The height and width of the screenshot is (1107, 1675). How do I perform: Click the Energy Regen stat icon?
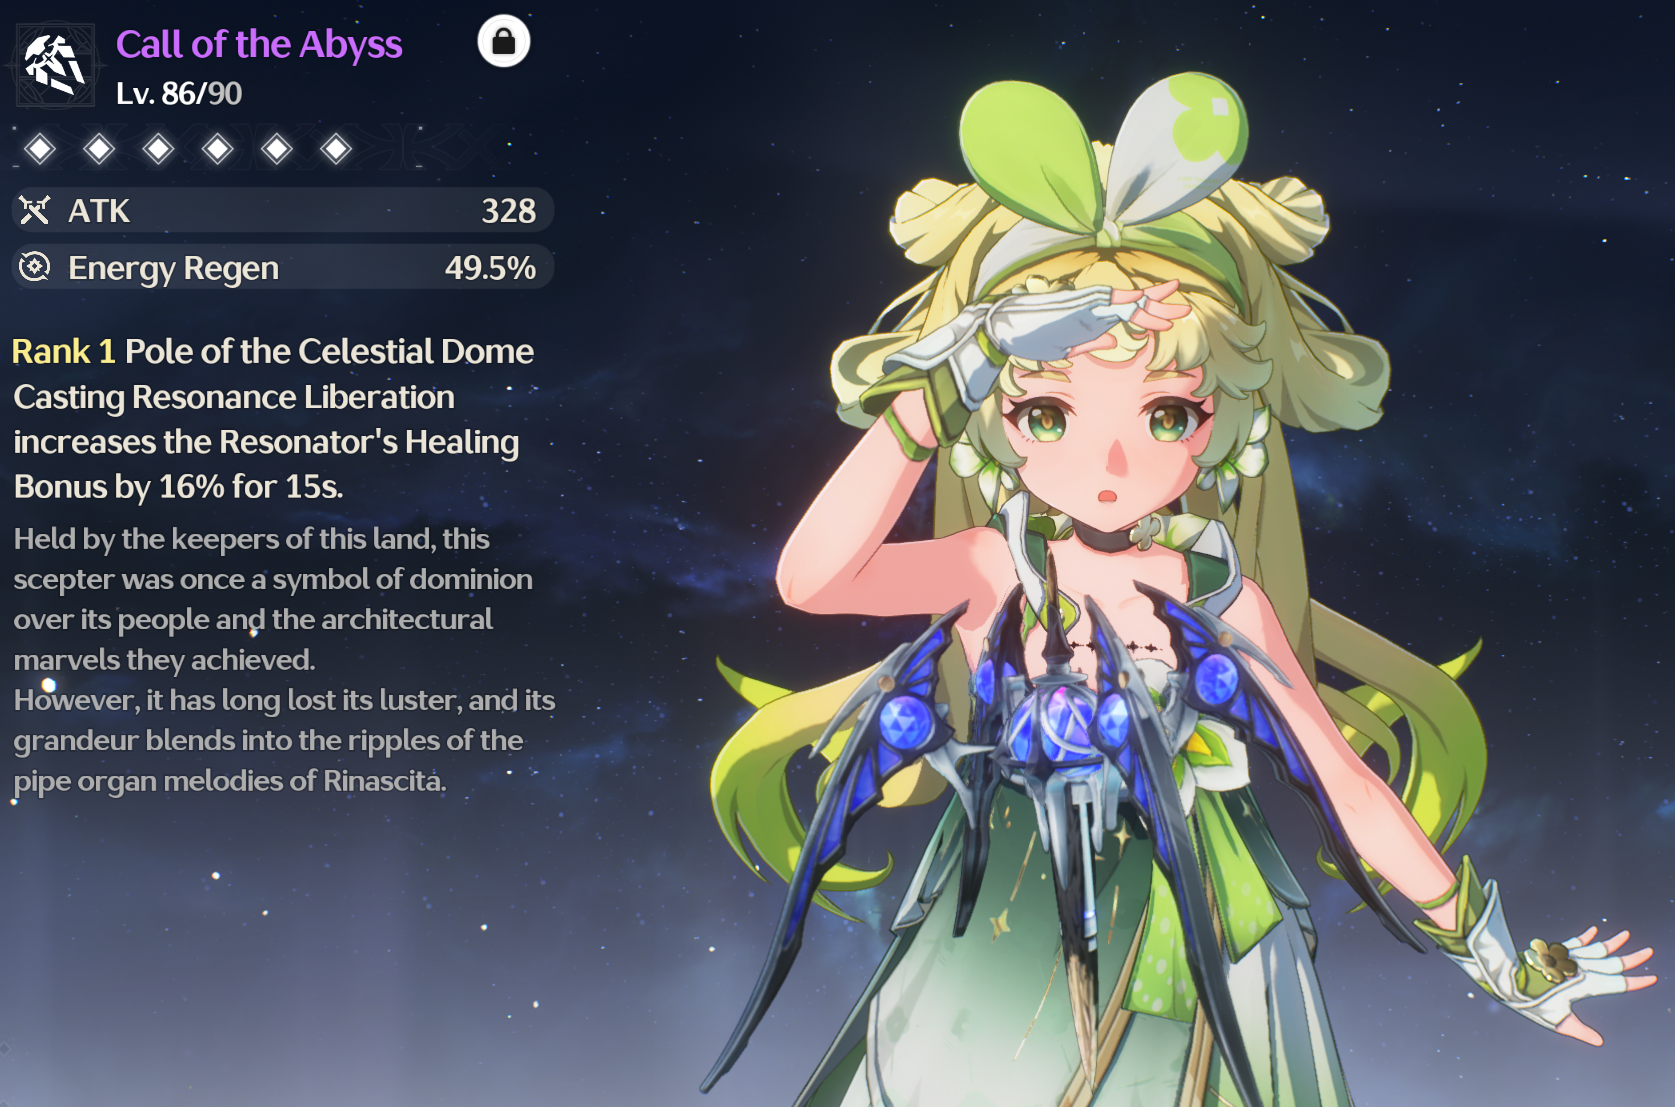(x=35, y=267)
